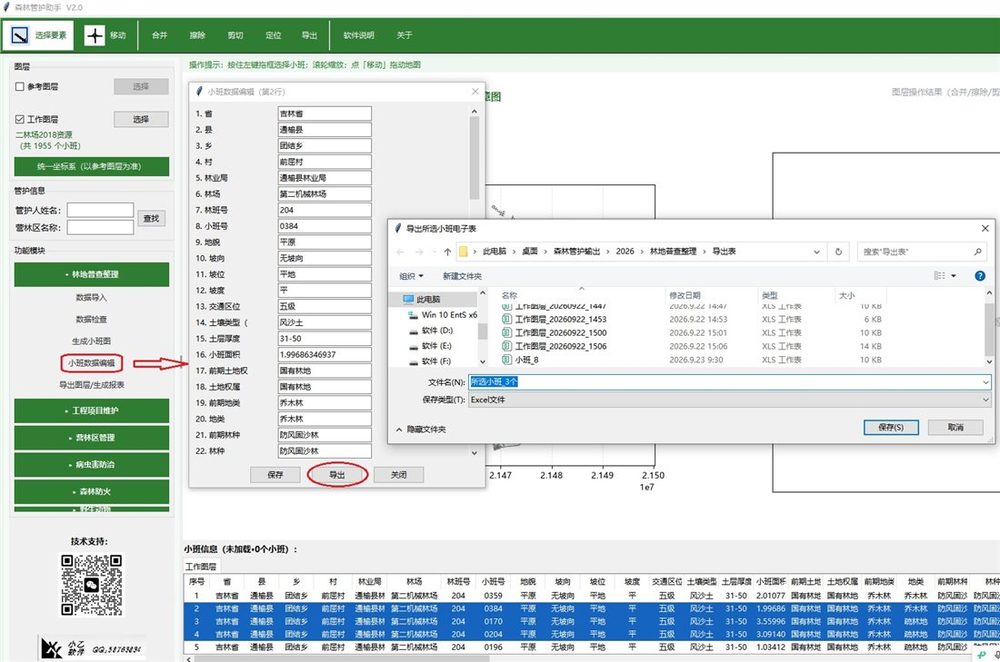Viewport: 1000px width, 662px height.
Task: Click the magnifier icon in 搜索"导出表" box
Action: click(x=977, y=252)
